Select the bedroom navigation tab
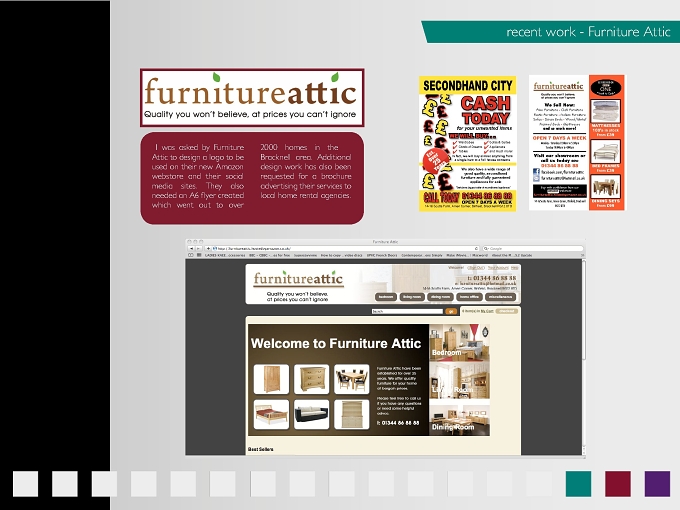Viewport: 680px width, 510px height. pyautogui.click(x=386, y=297)
